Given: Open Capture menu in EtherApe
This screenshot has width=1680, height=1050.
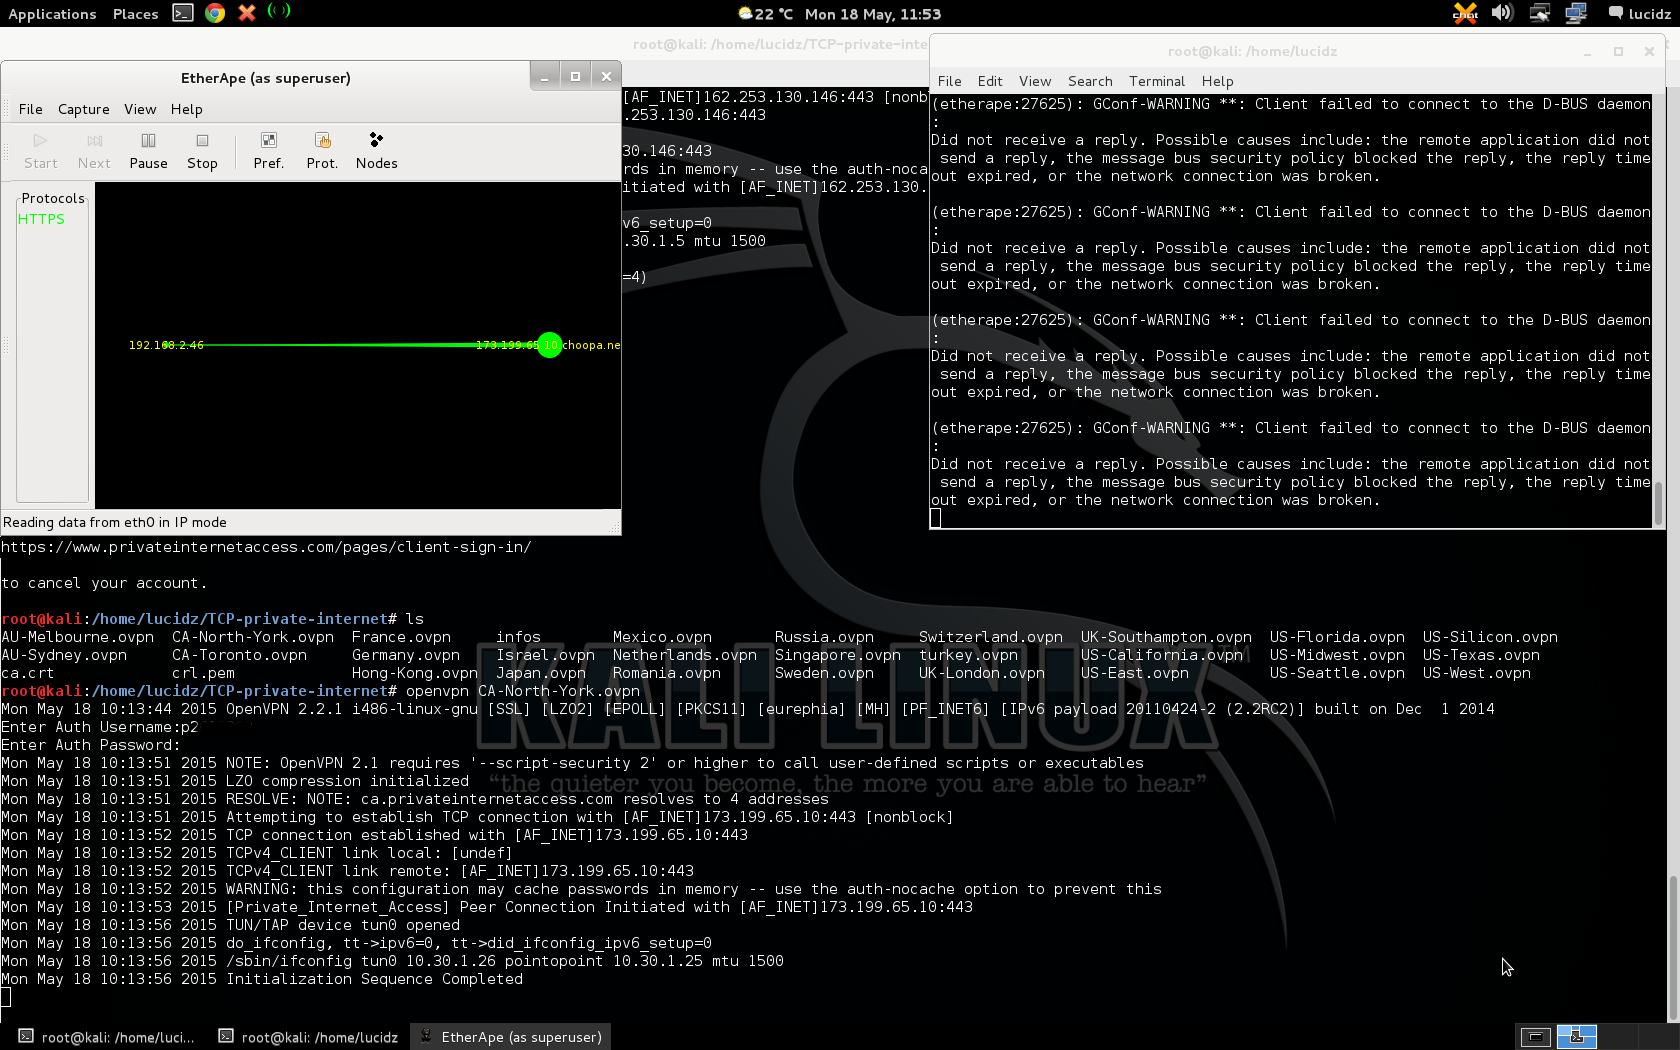Looking at the screenshot, I should point(84,109).
